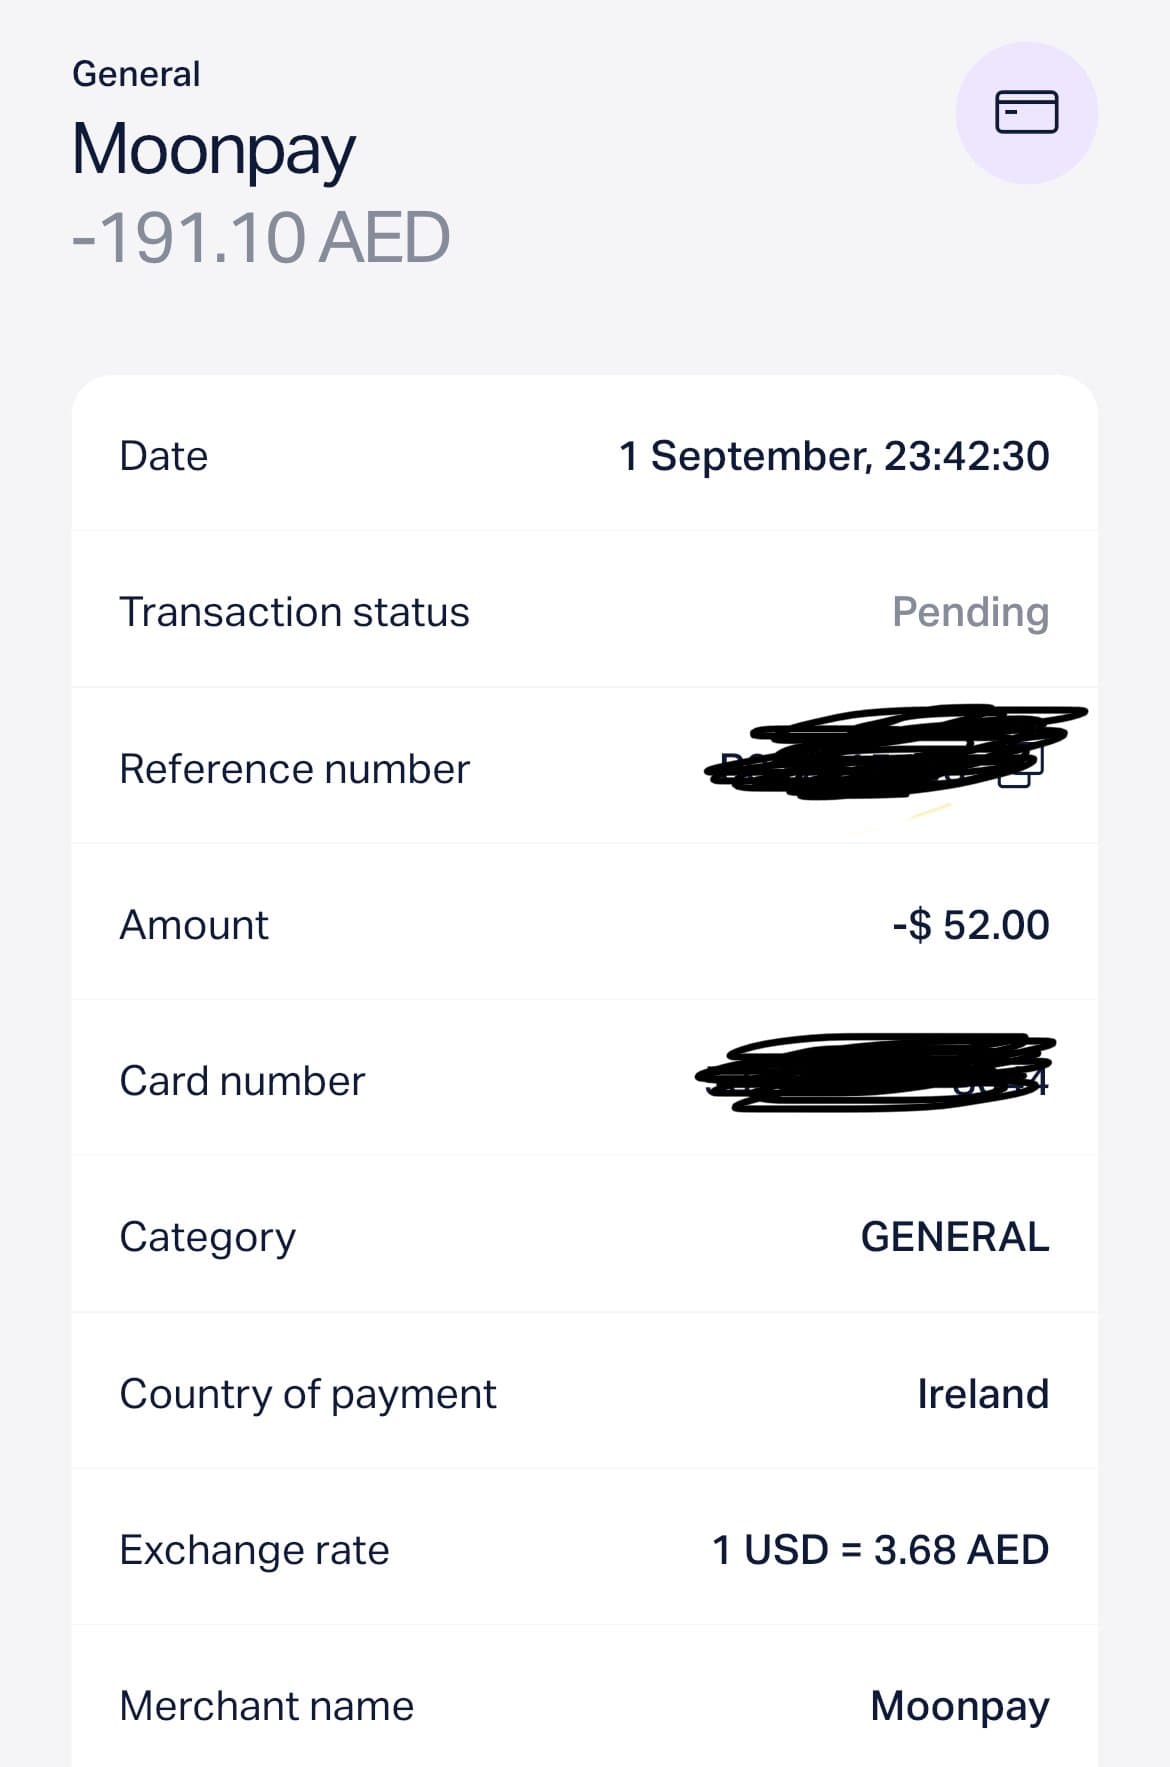Tap the Amount row label
Image resolution: width=1170 pixels, height=1767 pixels.
tap(194, 925)
